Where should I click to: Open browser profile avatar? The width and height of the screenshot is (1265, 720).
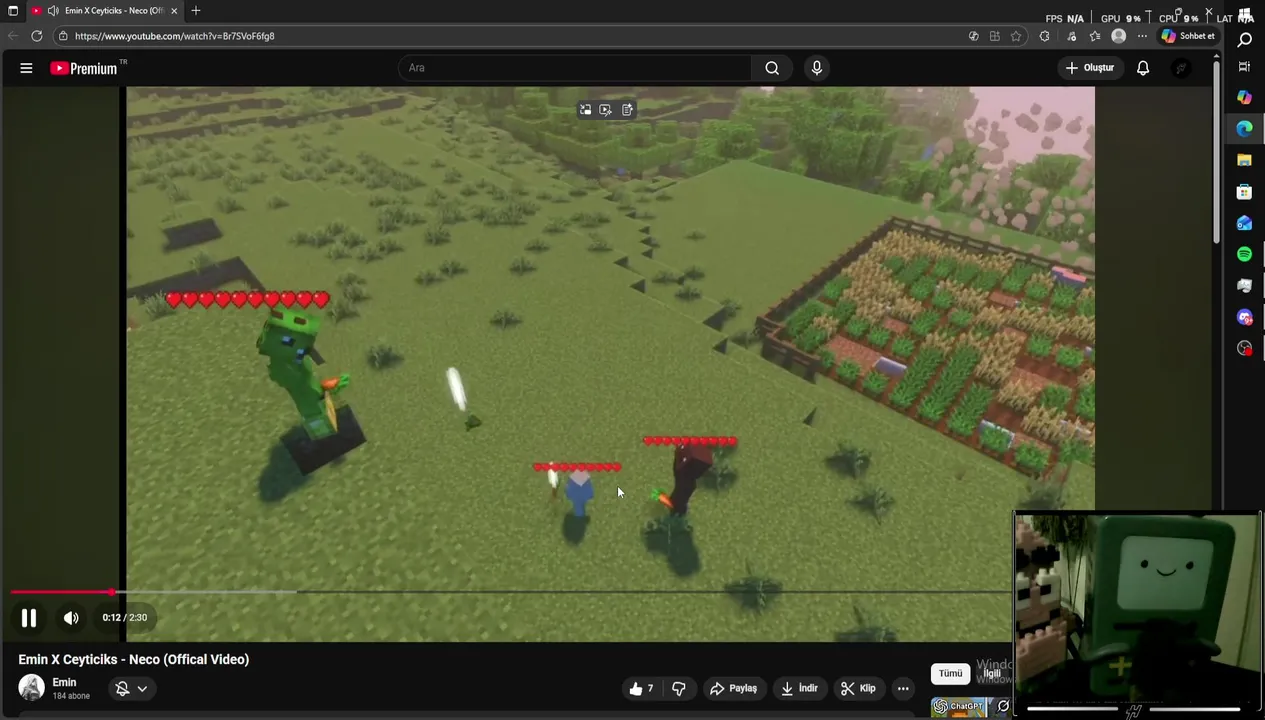1118,36
